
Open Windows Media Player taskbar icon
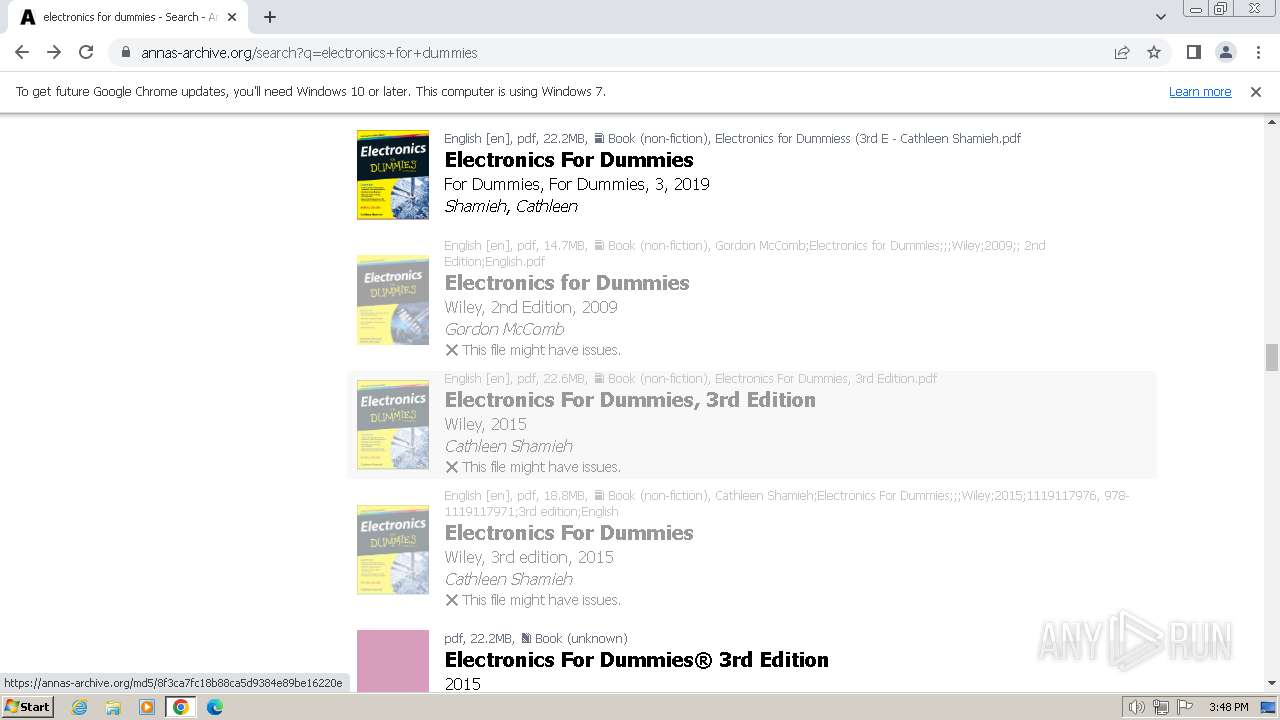[x=147, y=707]
